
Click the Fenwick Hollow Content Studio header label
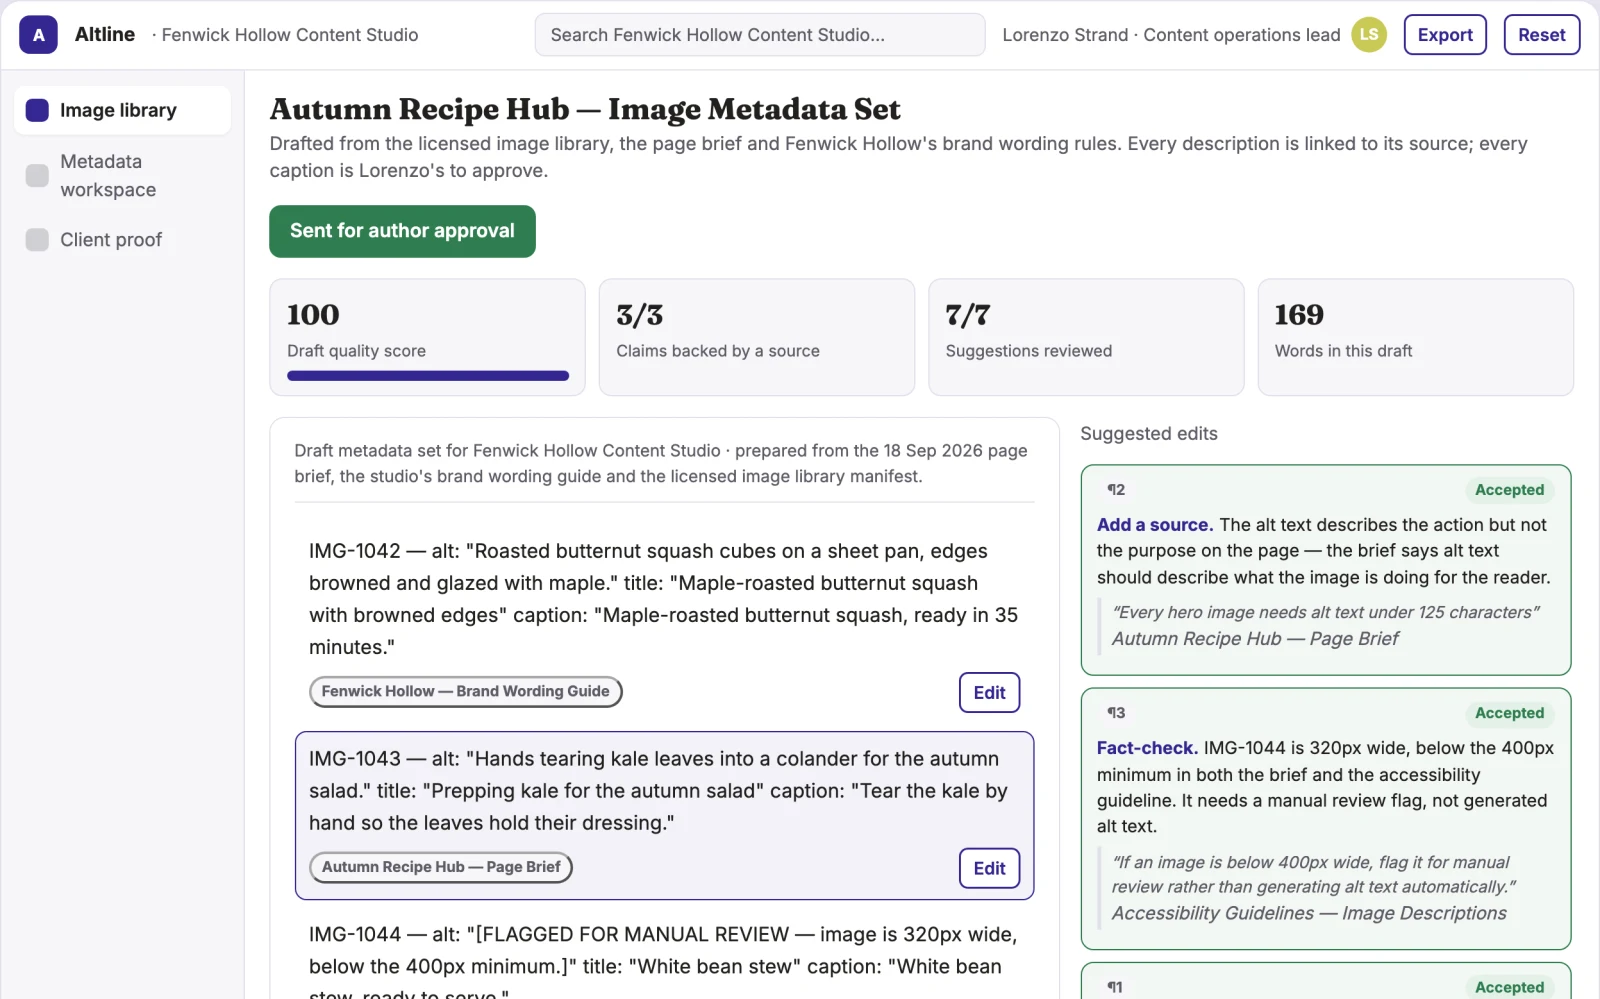point(290,35)
